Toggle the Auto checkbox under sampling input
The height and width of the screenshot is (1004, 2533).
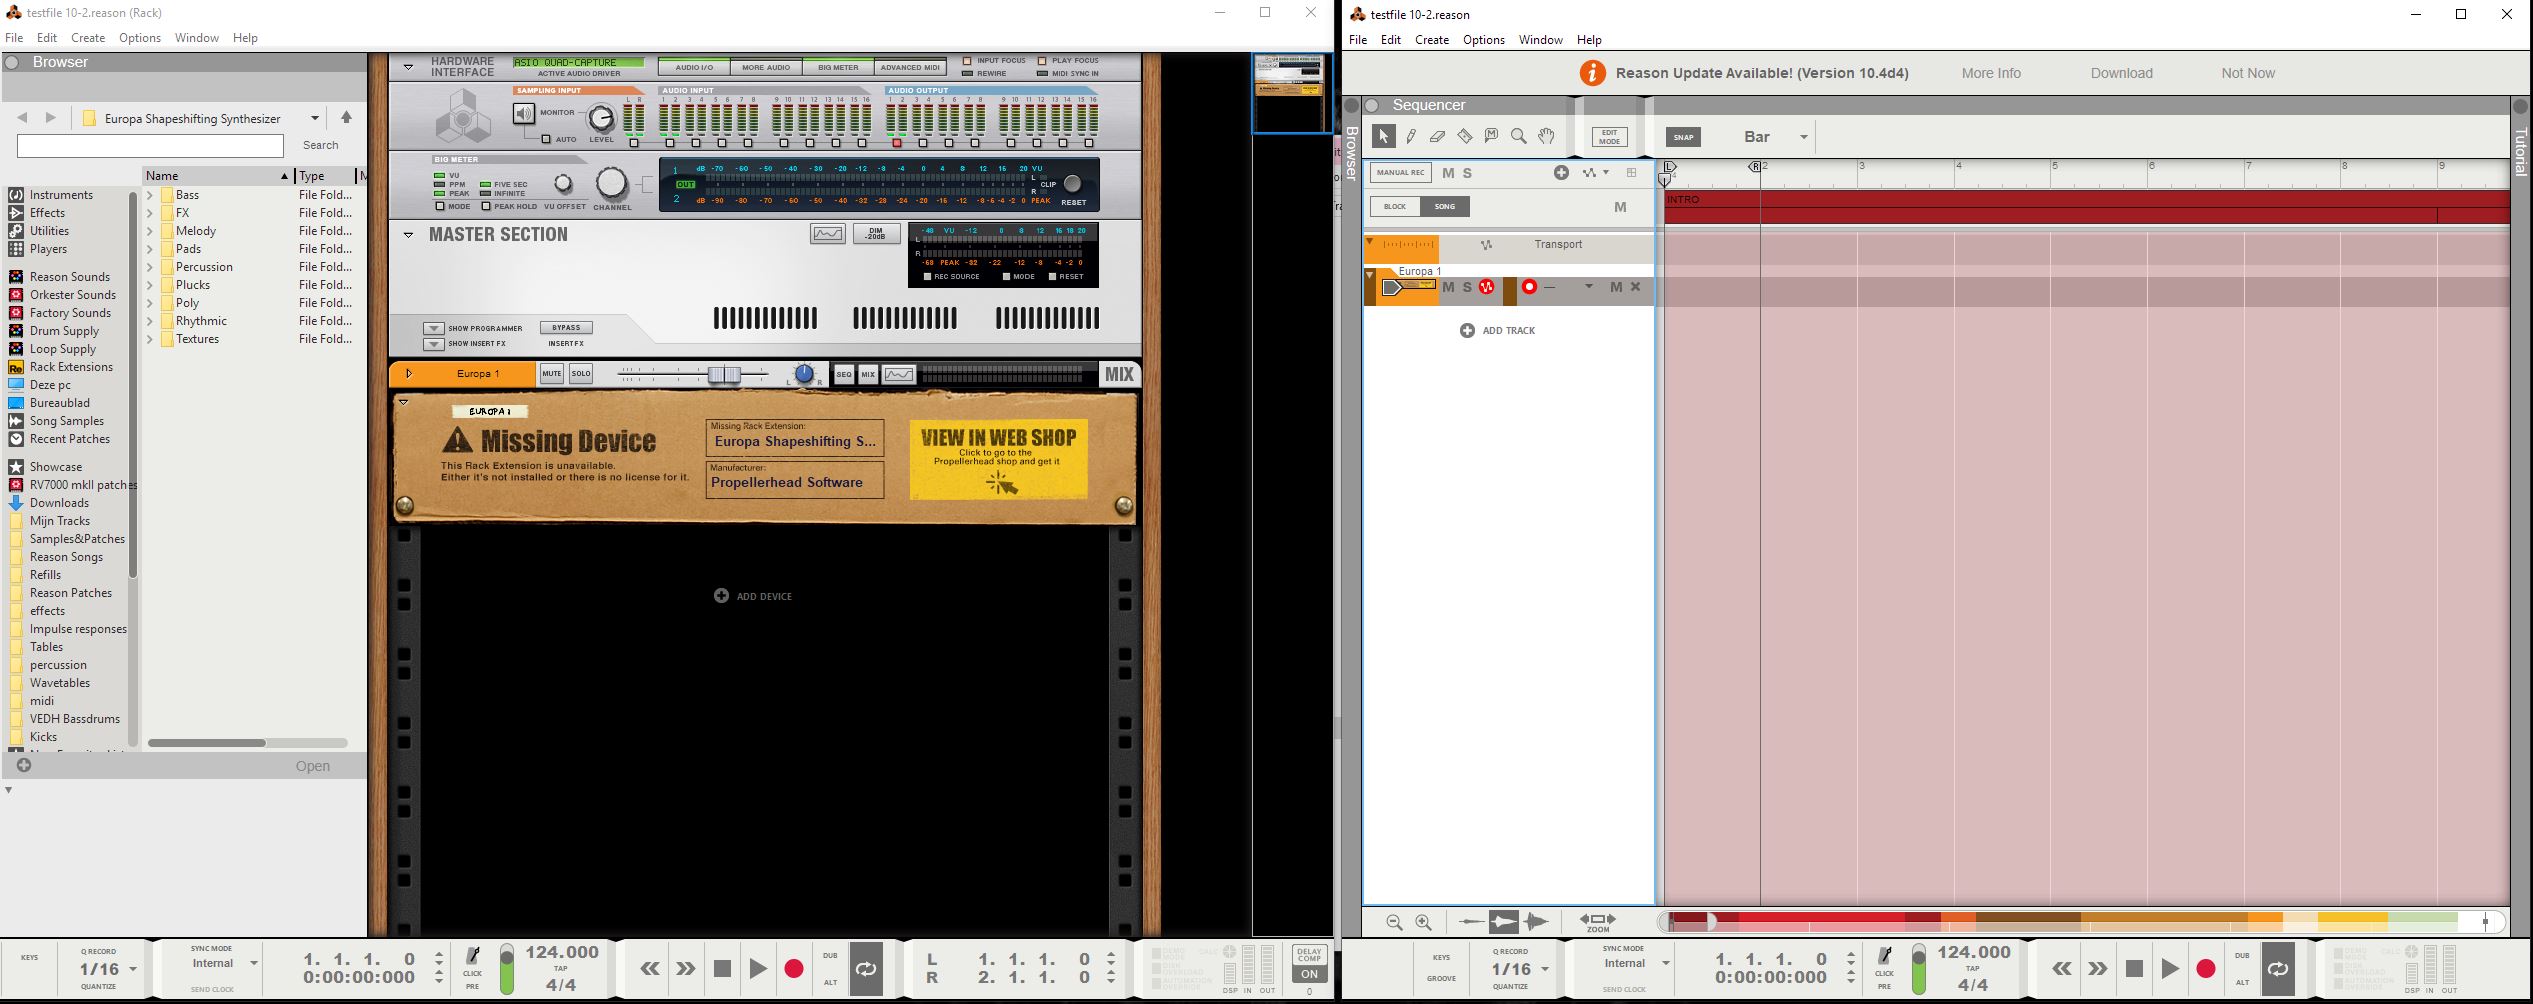coord(546,140)
